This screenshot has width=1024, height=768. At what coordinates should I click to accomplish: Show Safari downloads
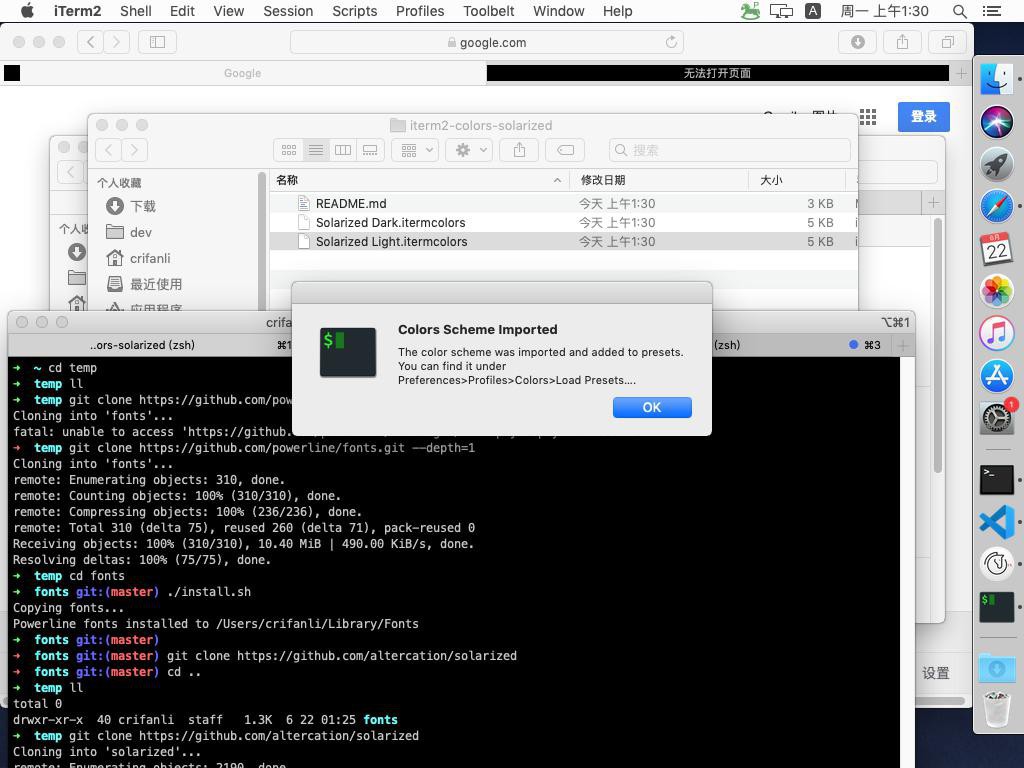pyautogui.click(x=857, y=42)
